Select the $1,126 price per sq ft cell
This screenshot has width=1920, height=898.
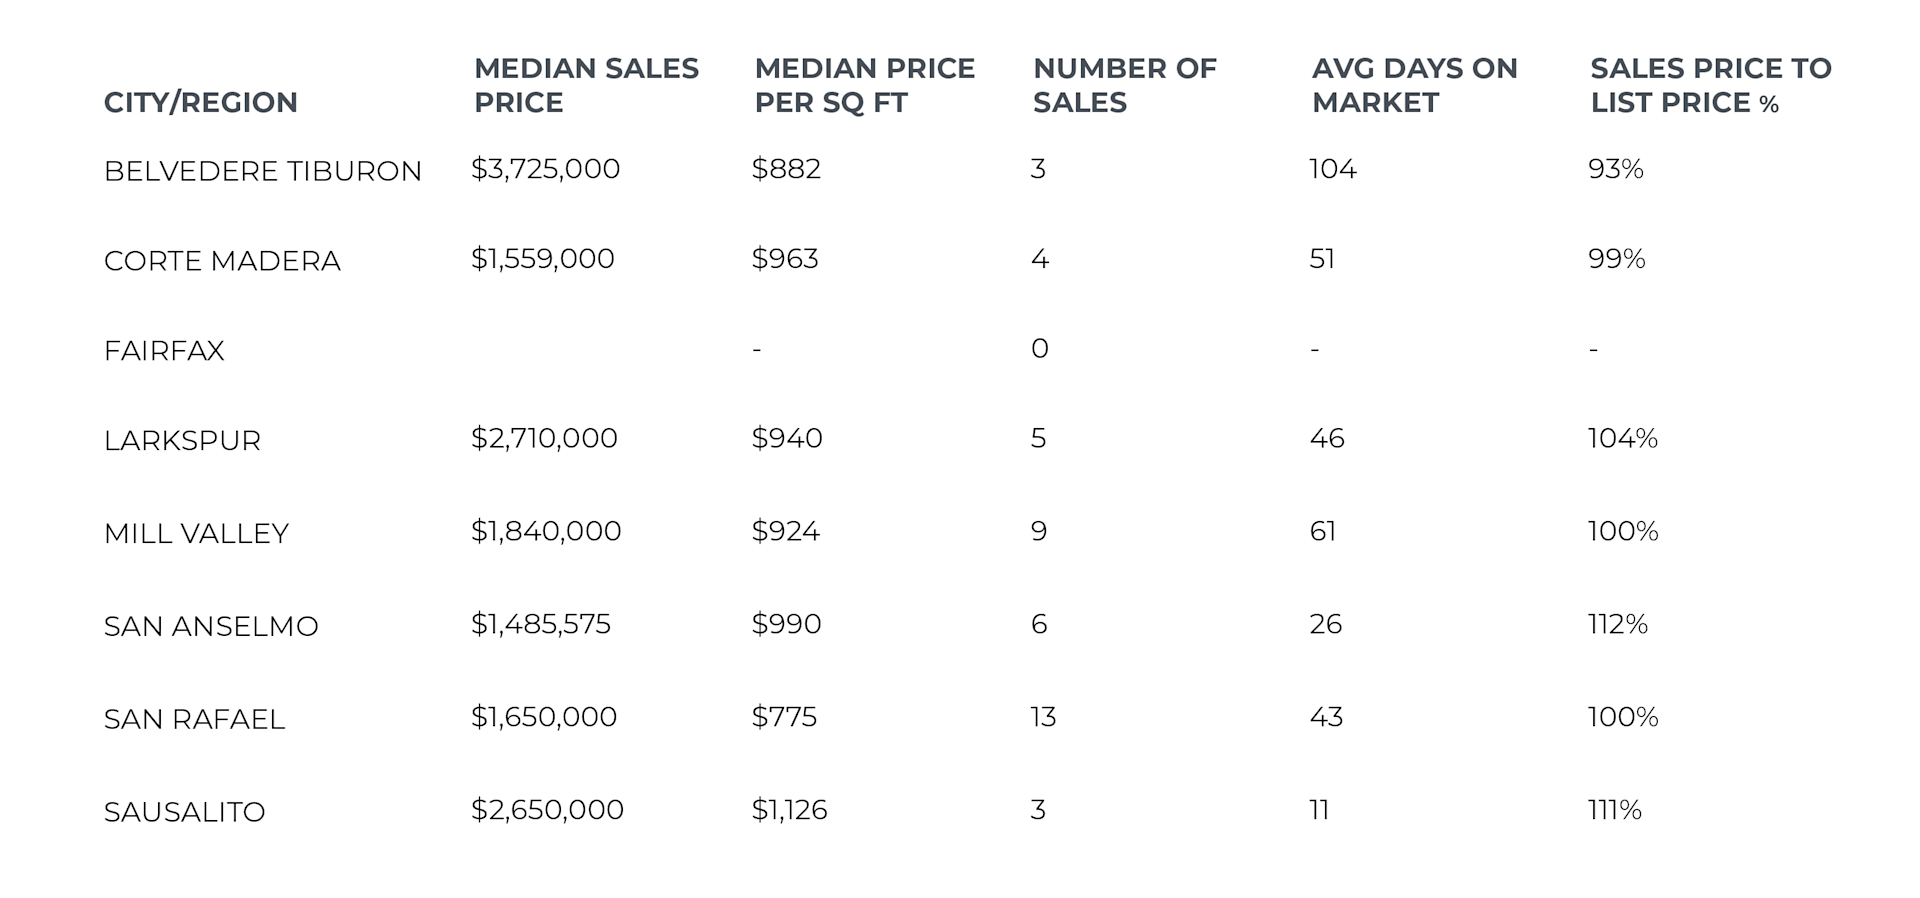pyautogui.click(x=789, y=810)
